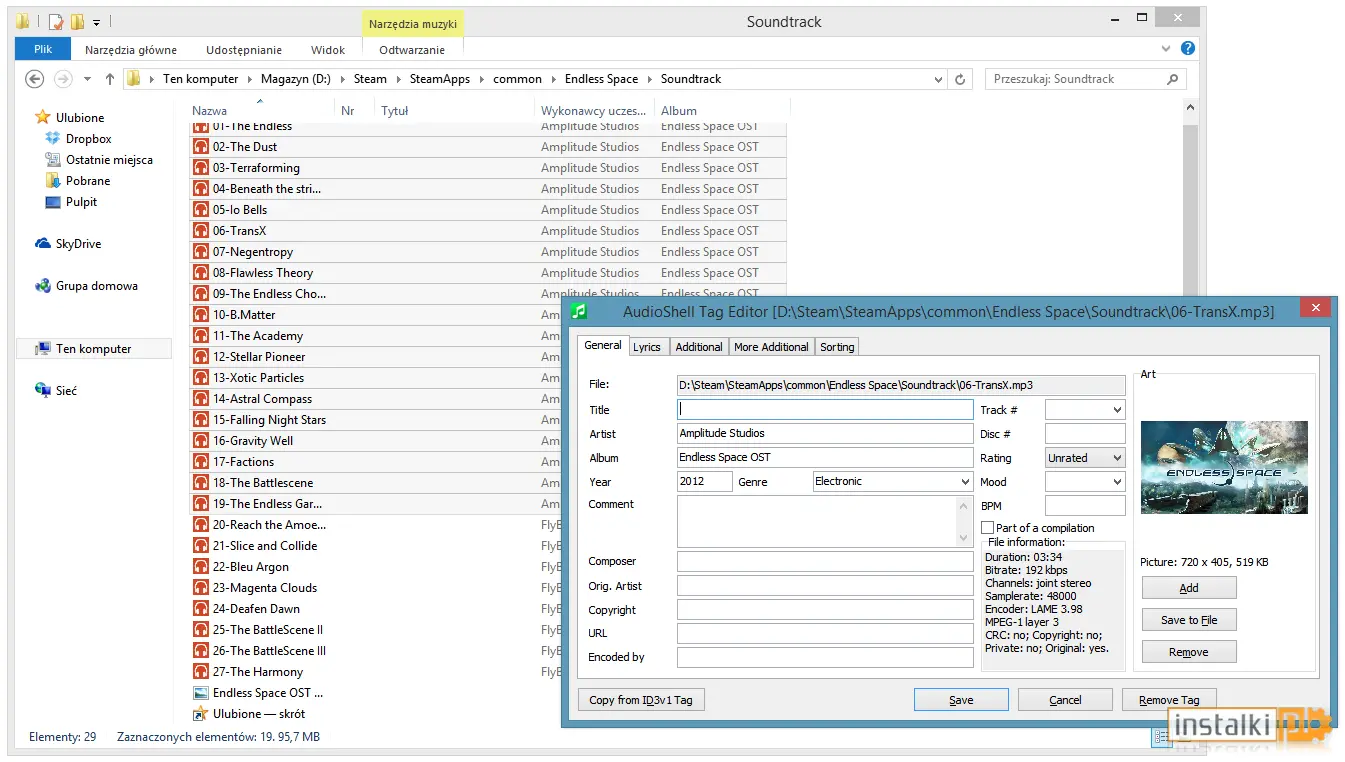Click the Up one level arrow
The width and height of the screenshot is (1345, 762).
click(110, 79)
